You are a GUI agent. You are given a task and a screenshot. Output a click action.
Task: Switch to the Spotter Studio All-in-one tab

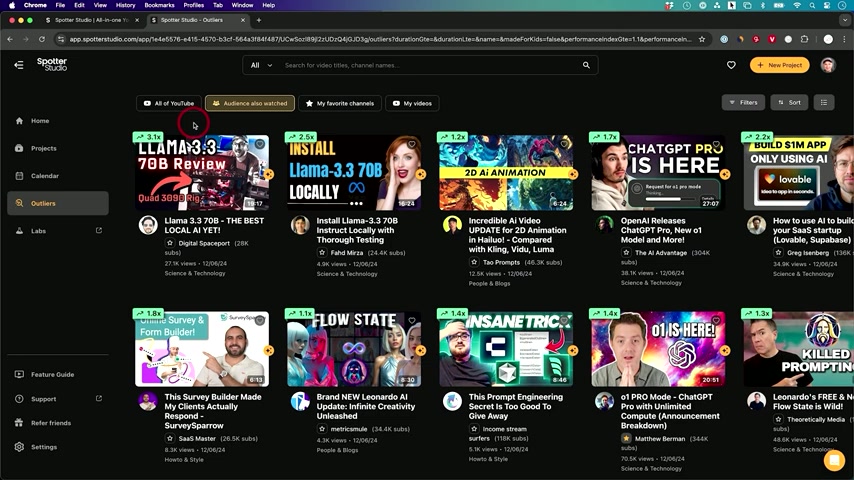[92, 20]
